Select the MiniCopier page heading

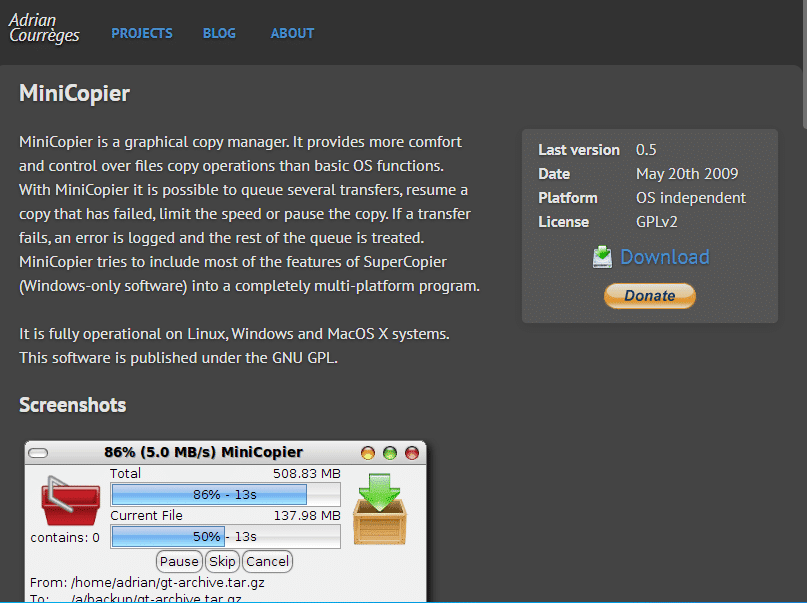click(75, 94)
